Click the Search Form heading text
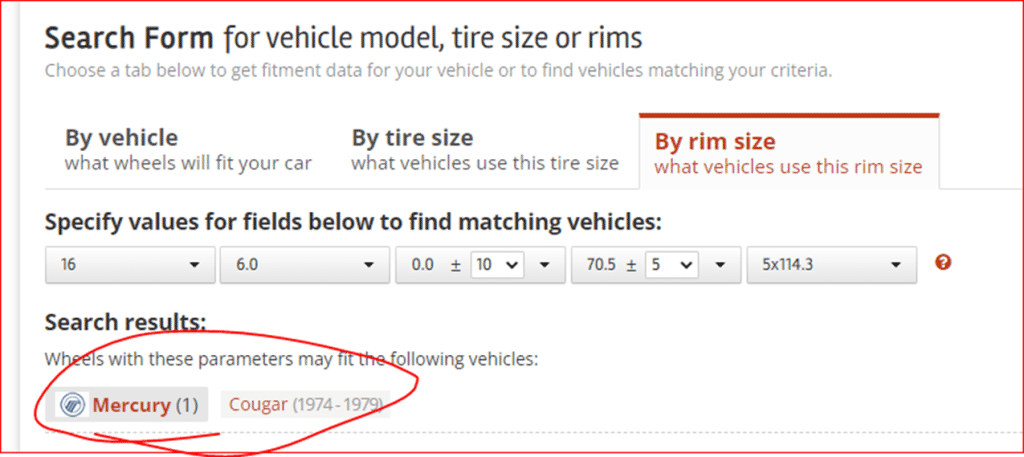This screenshot has width=1024, height=457. click(x=130, y=38)
